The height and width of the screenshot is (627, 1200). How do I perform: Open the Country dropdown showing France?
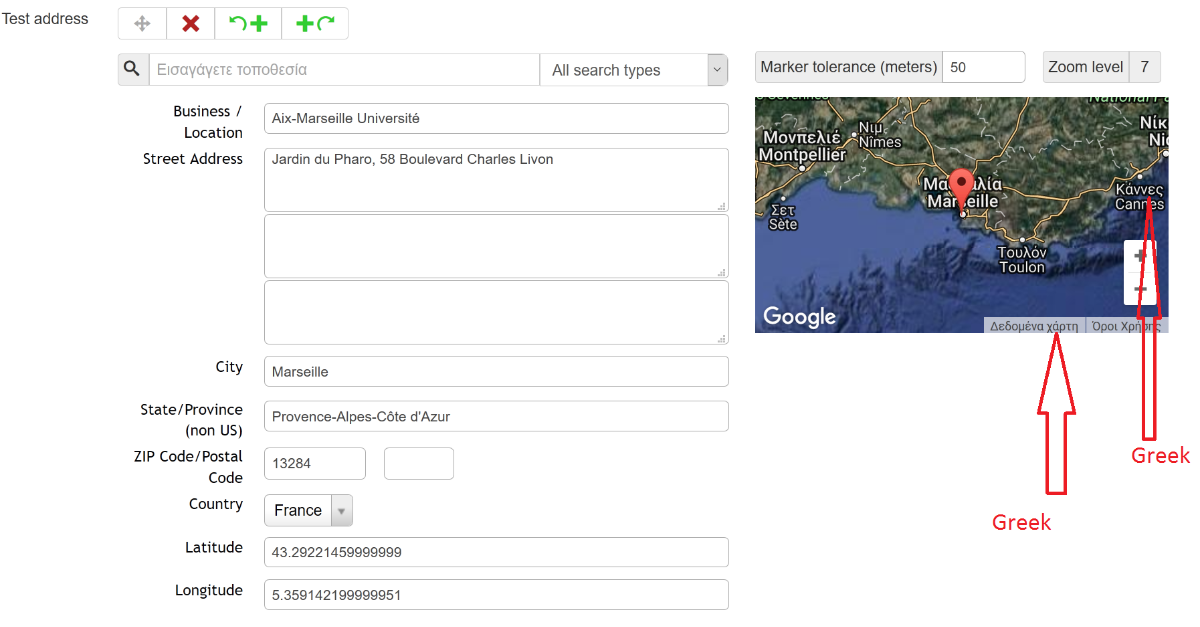pyautogui.click(x=308, y=510)
